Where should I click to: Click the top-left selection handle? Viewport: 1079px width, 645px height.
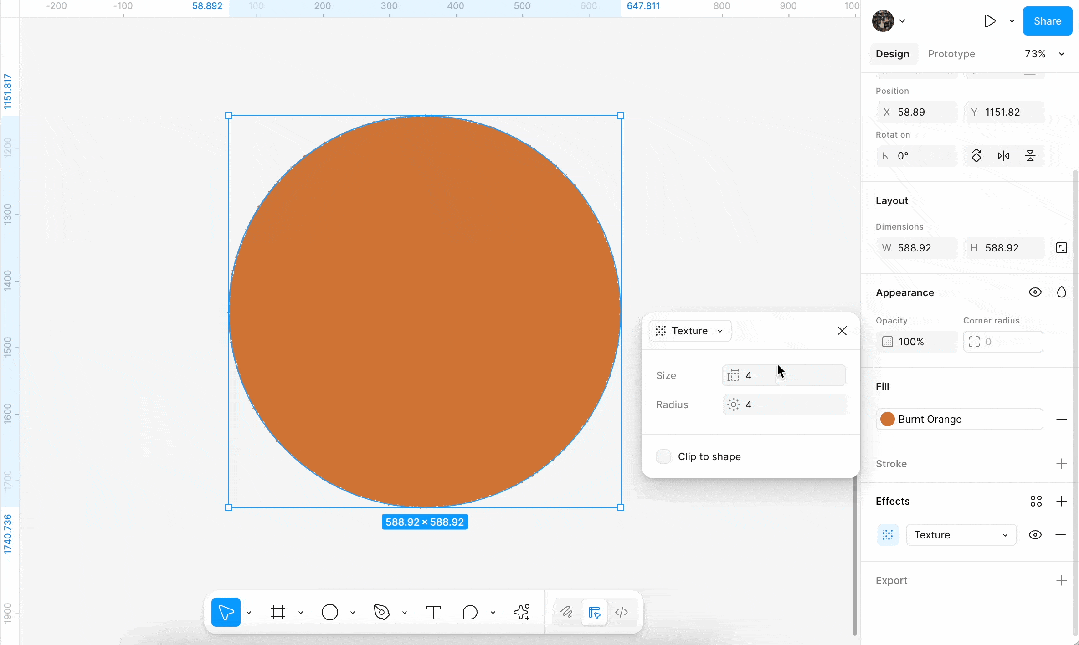pos(228,116)
